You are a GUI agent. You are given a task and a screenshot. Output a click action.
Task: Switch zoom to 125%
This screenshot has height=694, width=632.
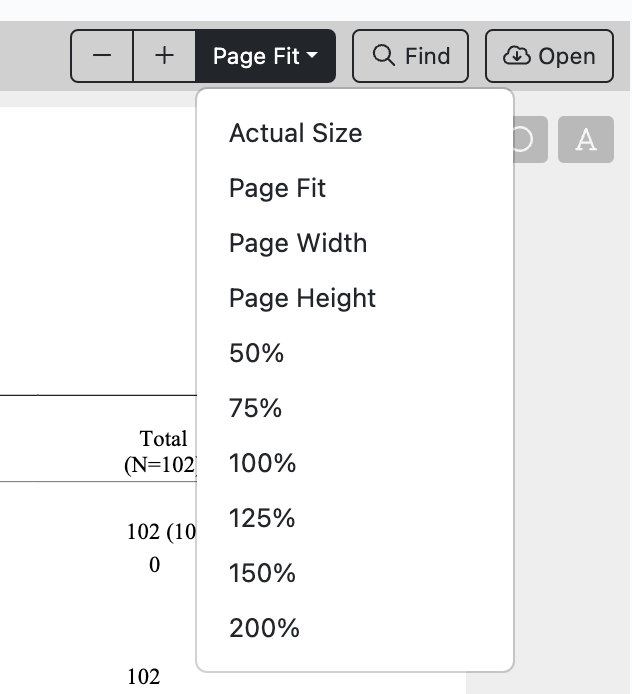tap(262, 518)
